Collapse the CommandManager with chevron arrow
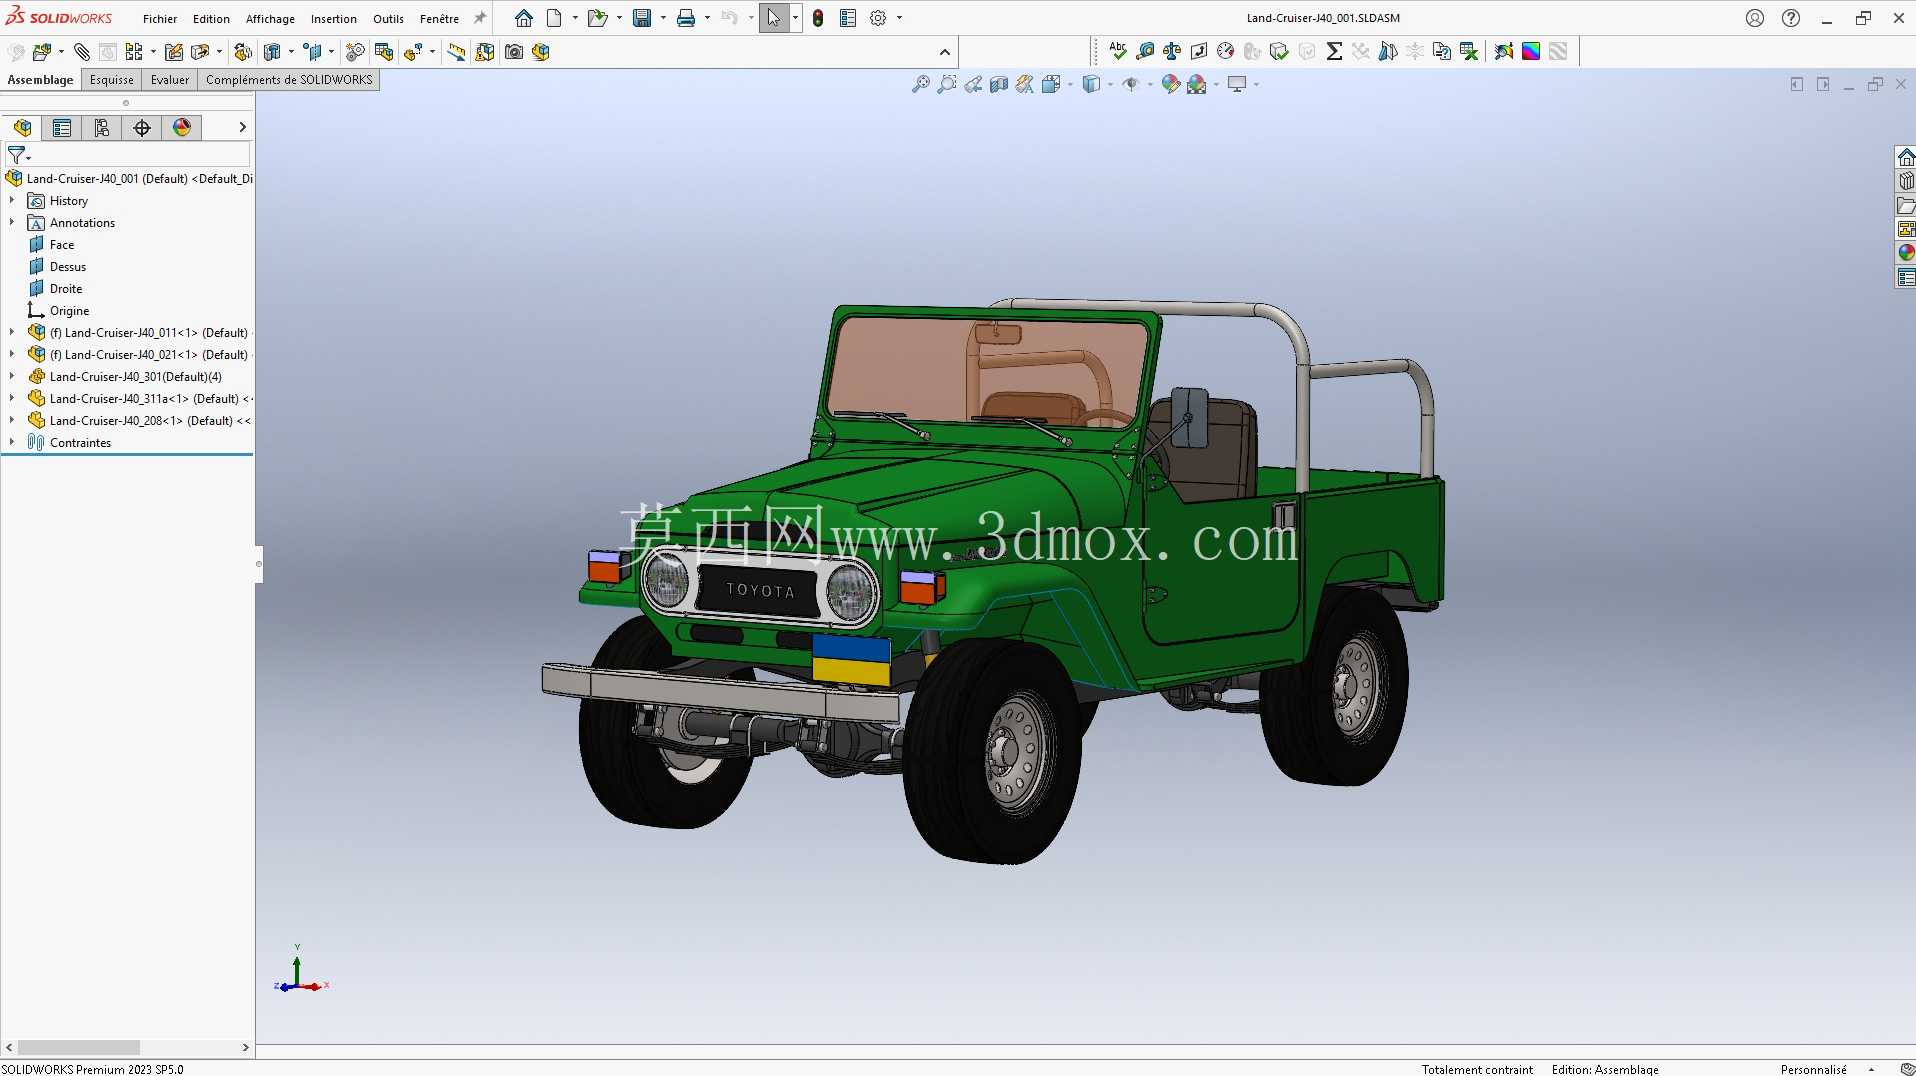 pos(945,52)
